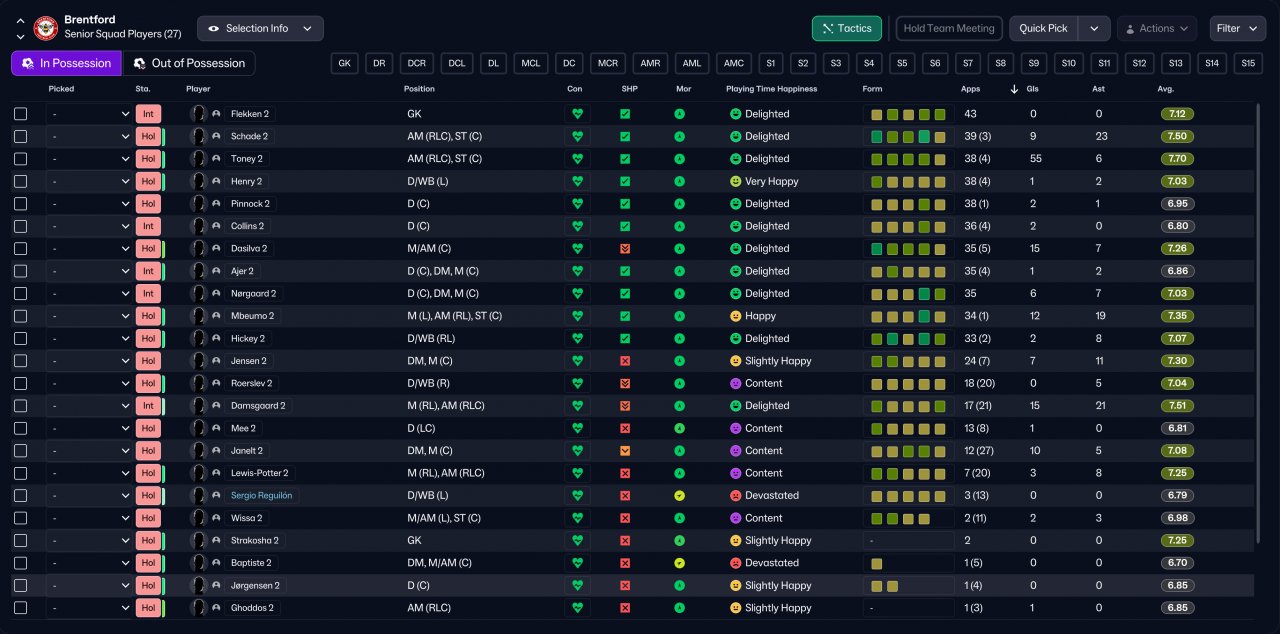This screenshot has height=634, width=1280.
Task: Open the Selection Info dropdown
Action: (x=260, y=29)
